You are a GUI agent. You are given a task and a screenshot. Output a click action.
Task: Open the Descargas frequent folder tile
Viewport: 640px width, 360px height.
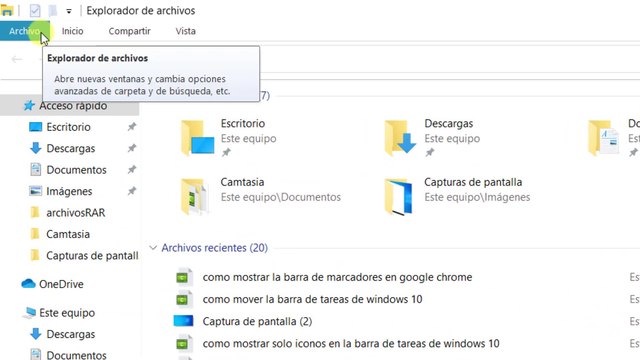pyautogui.click(x=432, y=138)
